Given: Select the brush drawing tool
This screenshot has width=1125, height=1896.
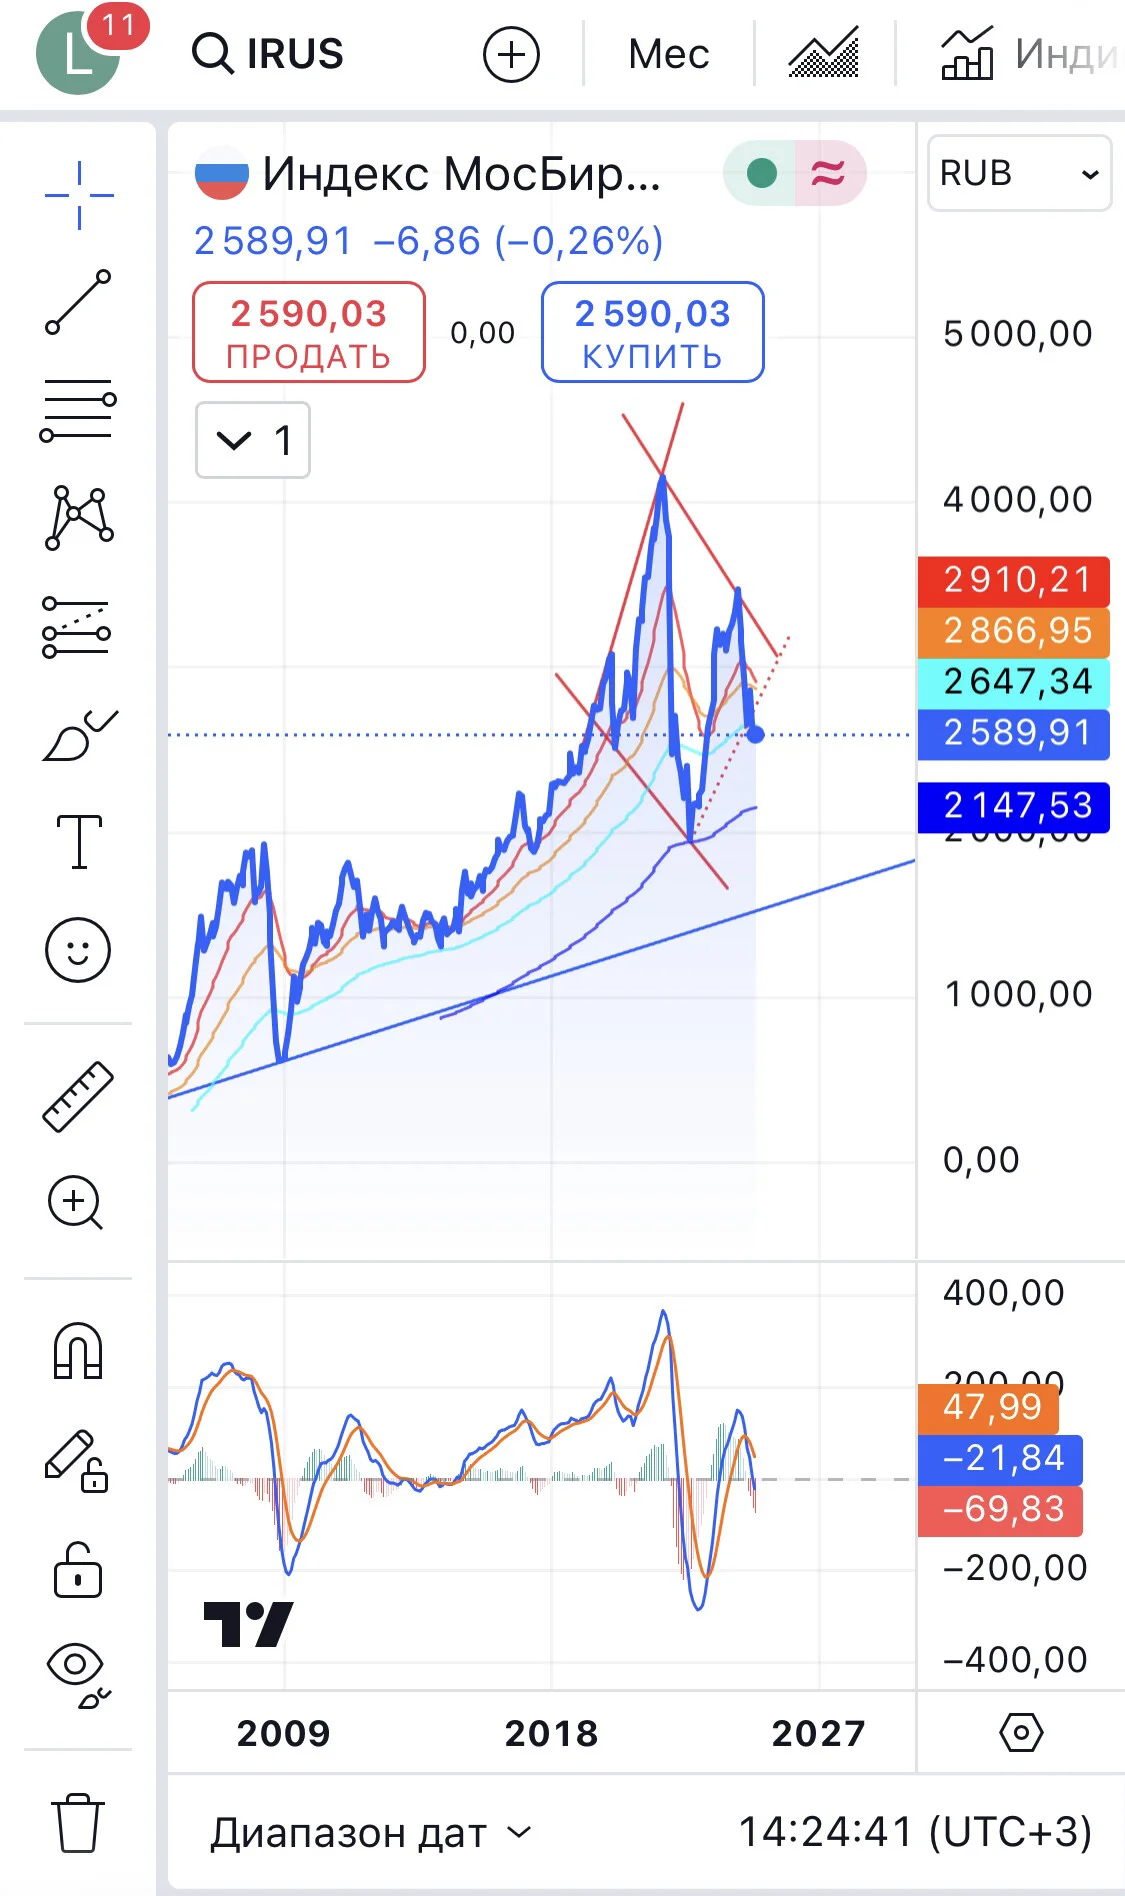Looking at the screenshot, I should click(x=80, y=736).
